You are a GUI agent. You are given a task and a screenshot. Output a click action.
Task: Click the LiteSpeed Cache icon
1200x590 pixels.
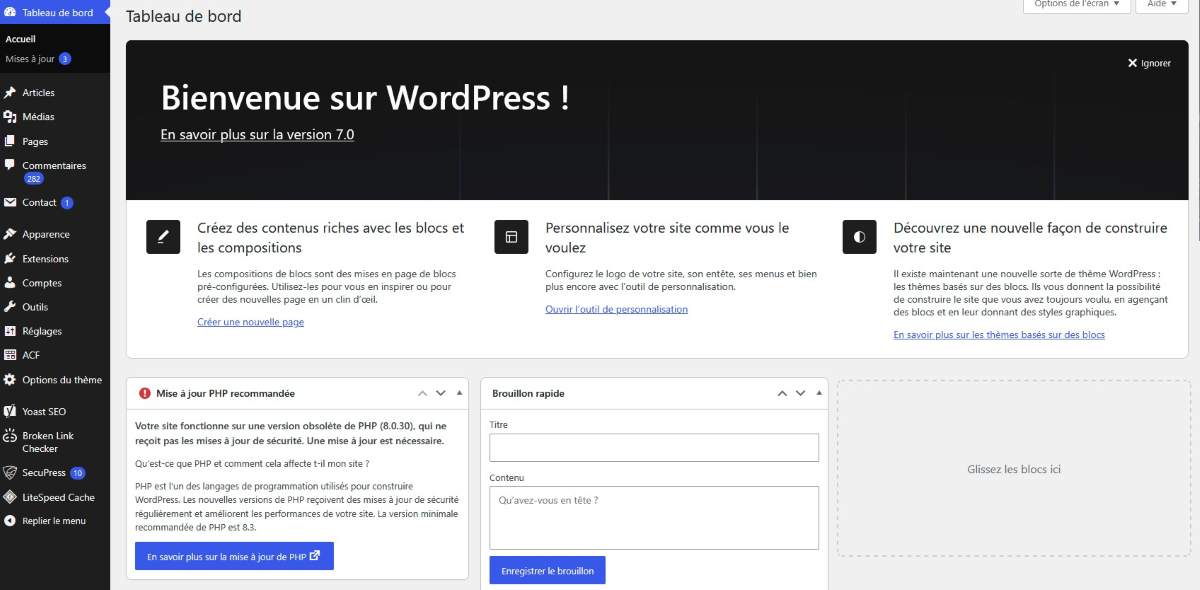pos(10,497)
